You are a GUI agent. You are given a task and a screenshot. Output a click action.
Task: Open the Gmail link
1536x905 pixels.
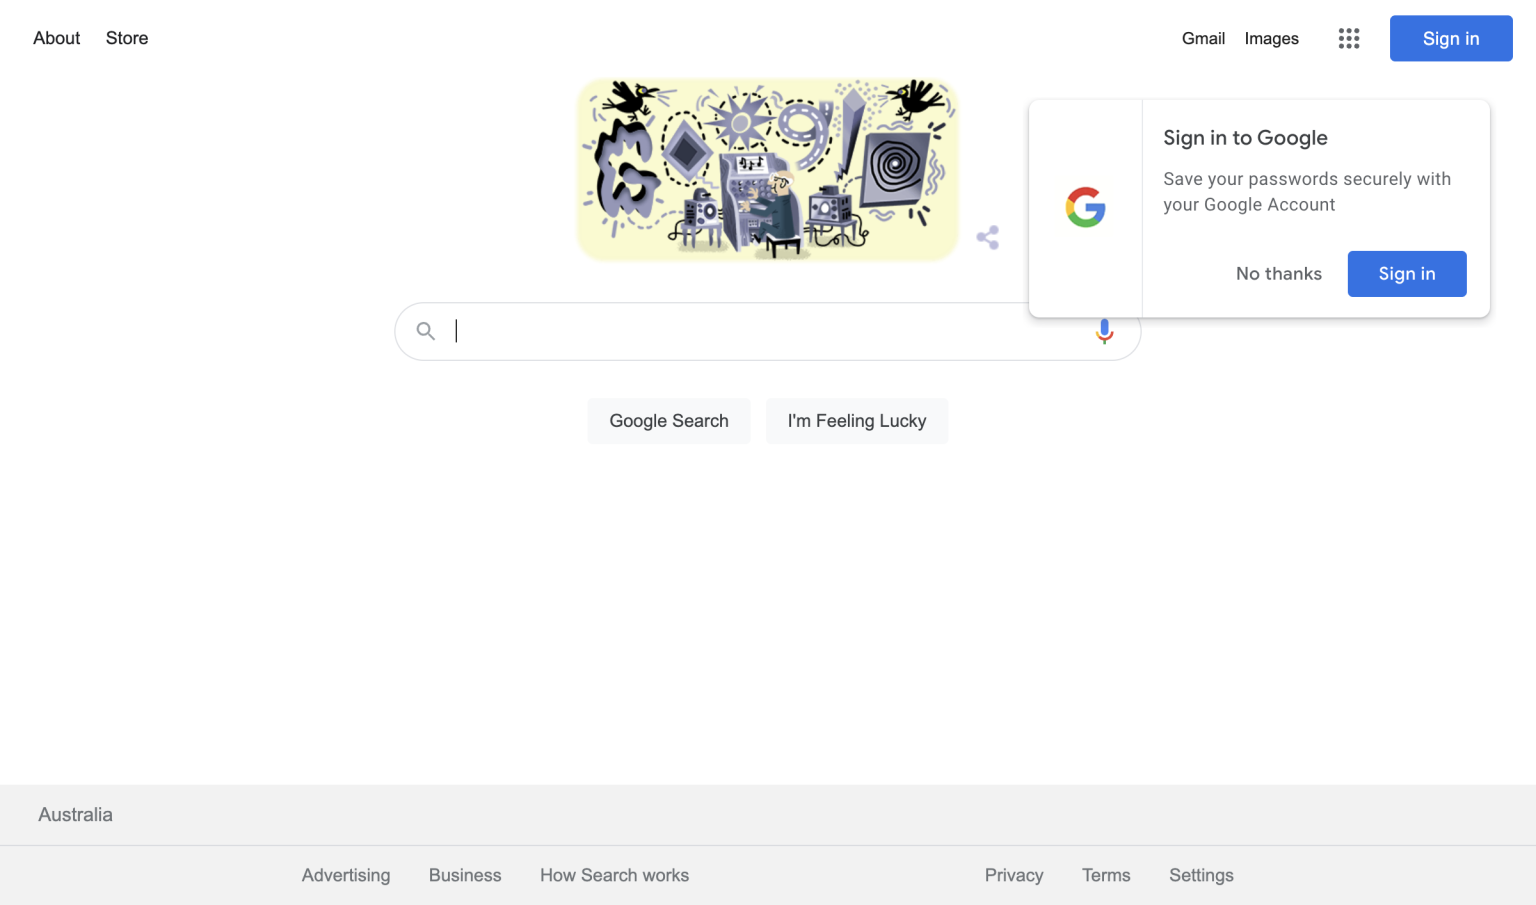click(x=1203, y=39)
